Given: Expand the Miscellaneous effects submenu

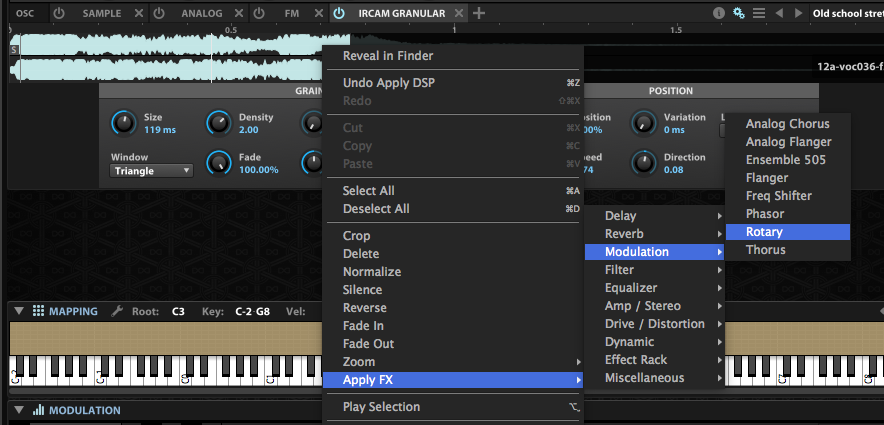Looking at the screenshot, I should 655,378.
